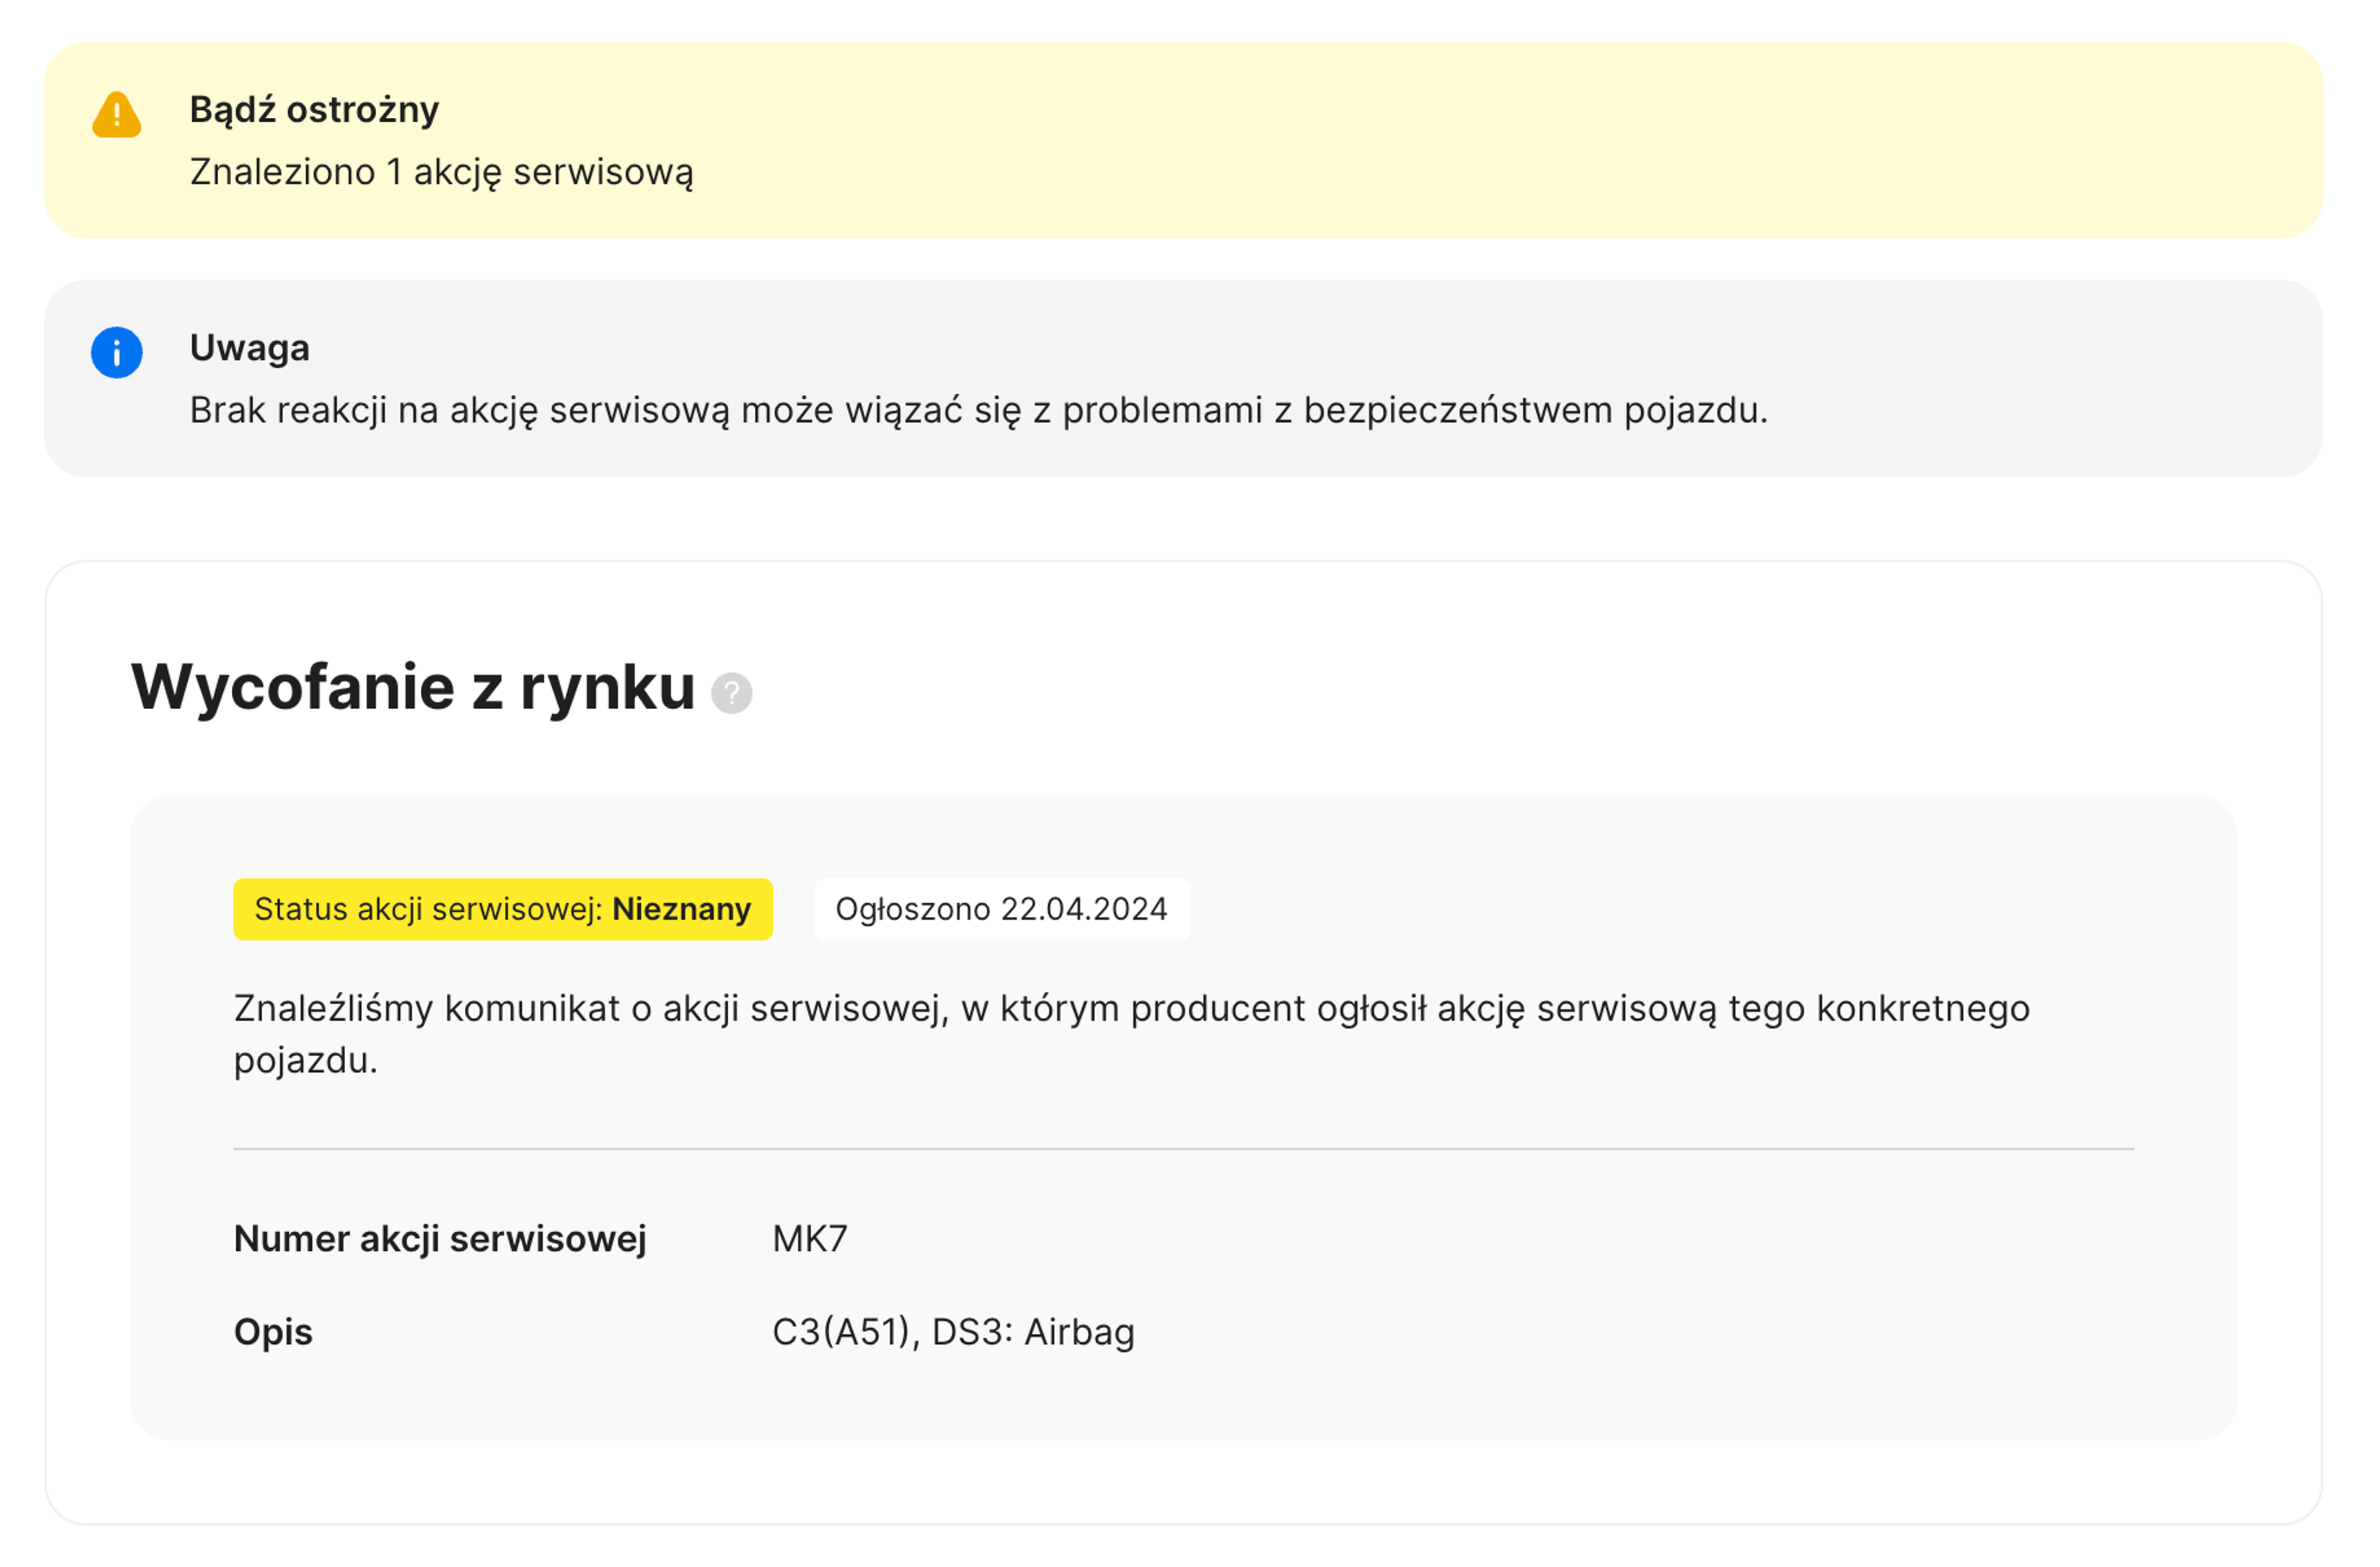Viewport: 2380px width, 1567px height.
Task: Click the 'Numer akcji serwisowej' label
Action: click(440, 1239)
